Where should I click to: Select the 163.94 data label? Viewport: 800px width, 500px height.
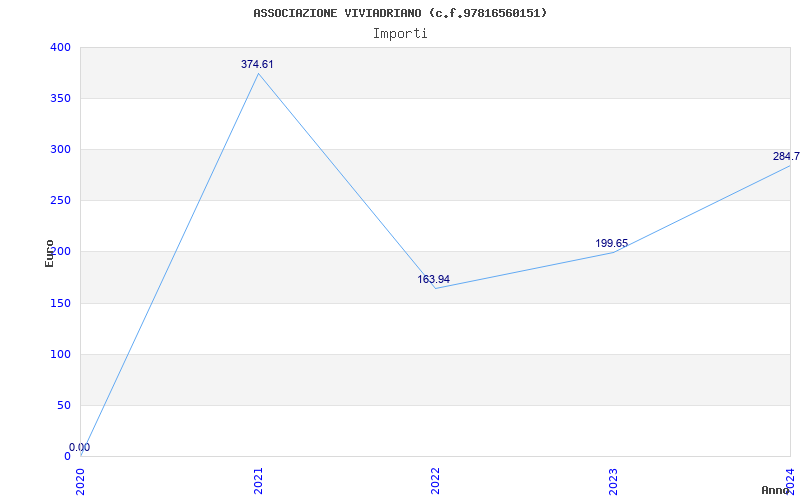click(434, 279)
